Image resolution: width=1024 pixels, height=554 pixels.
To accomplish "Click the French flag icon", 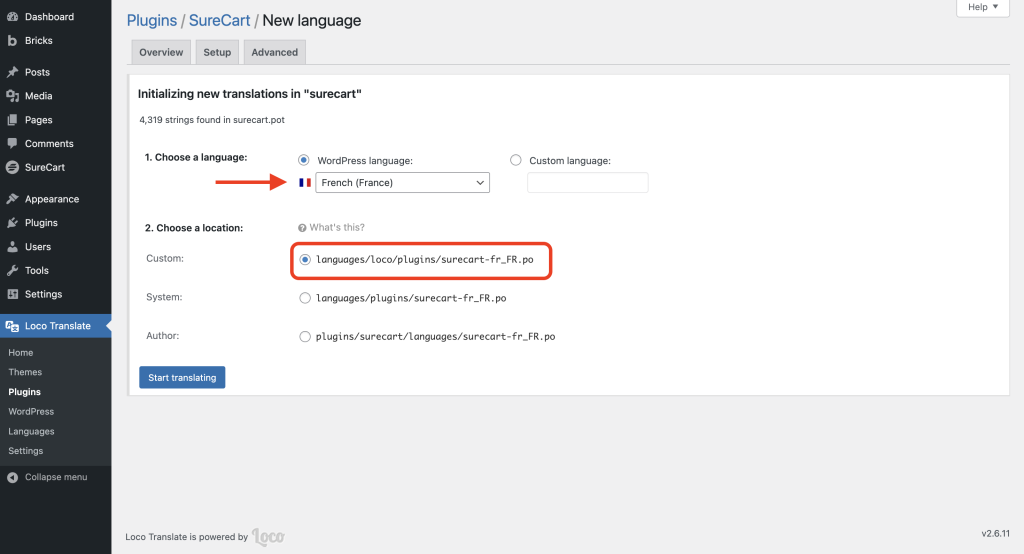I will (305, 183).
